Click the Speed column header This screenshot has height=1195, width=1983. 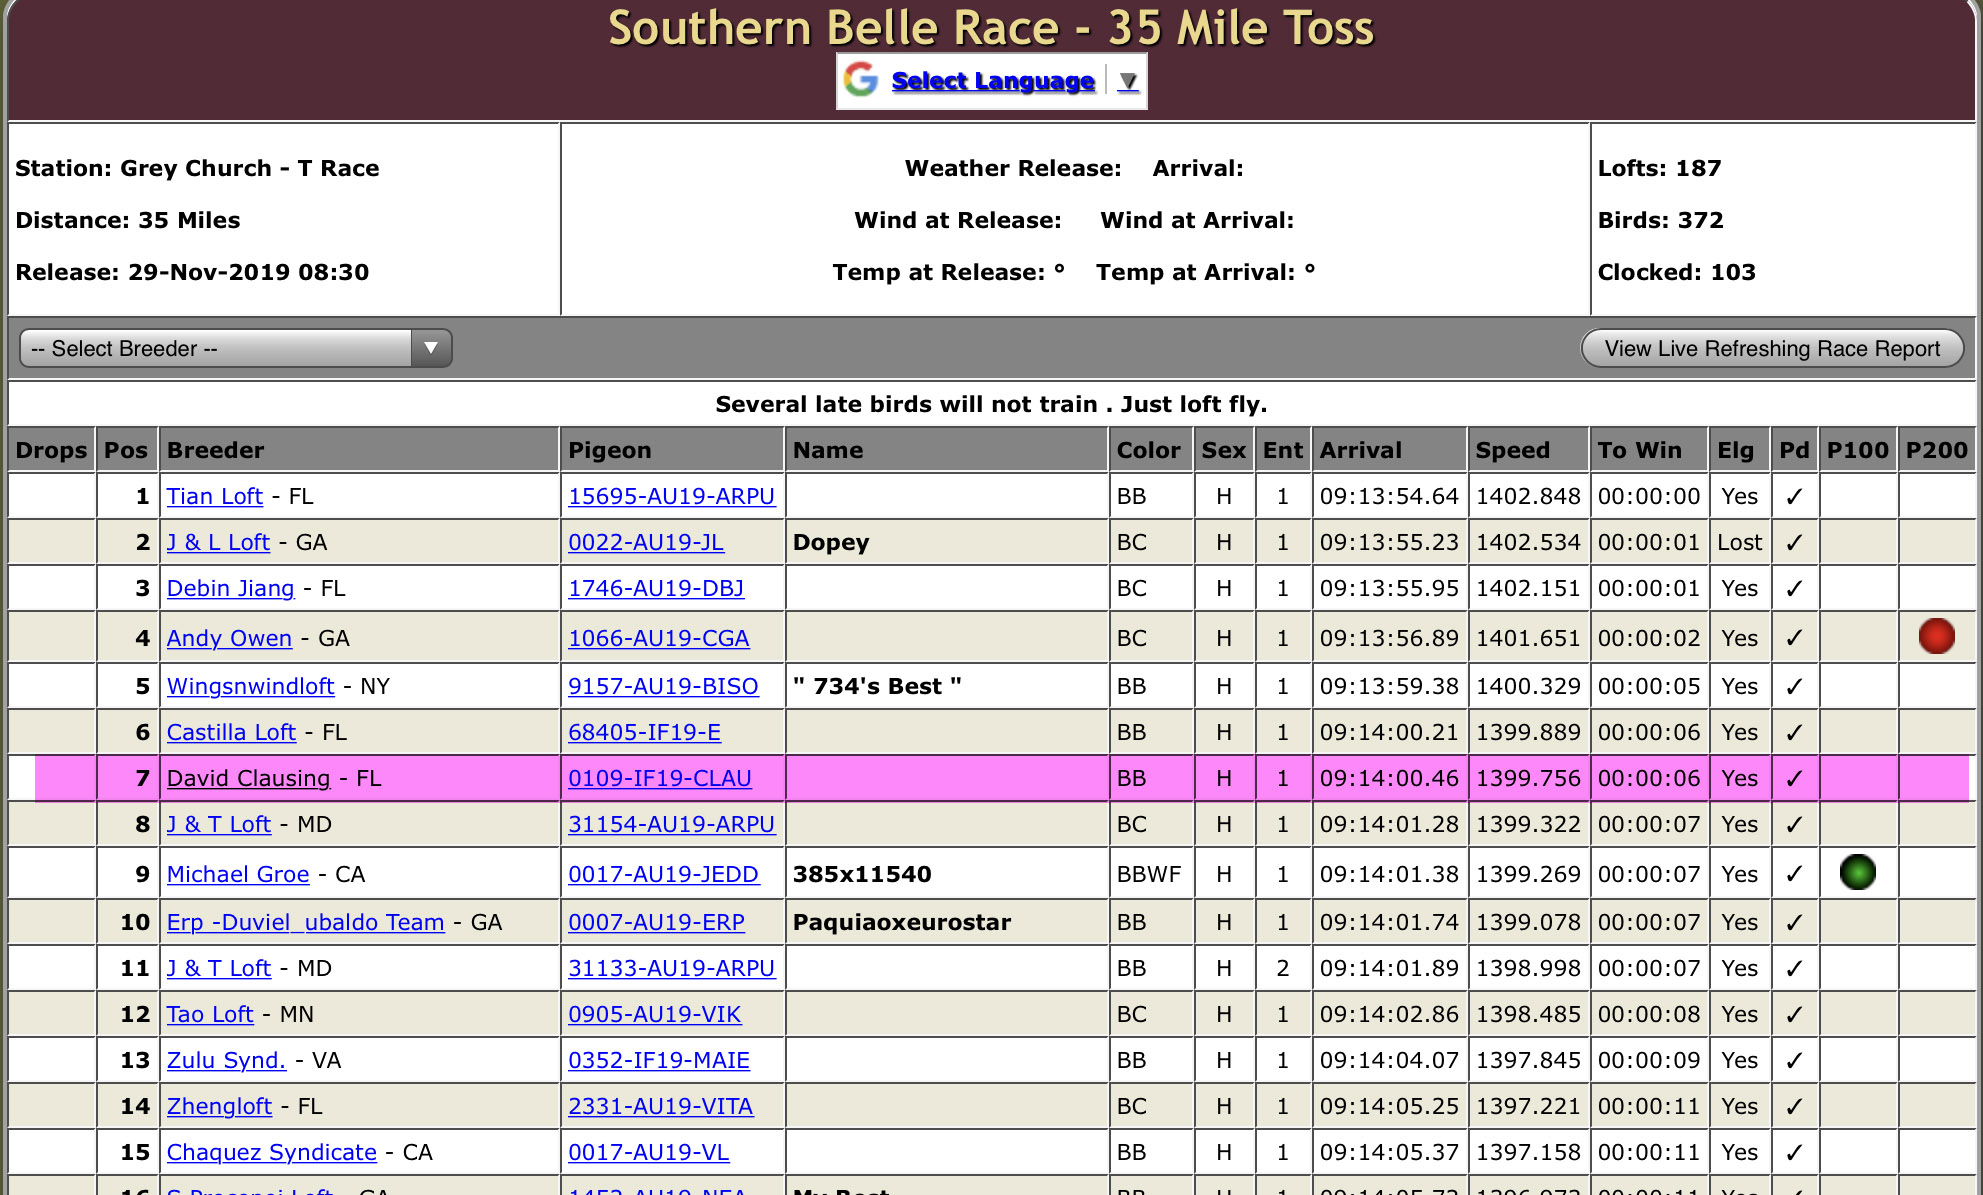(1512, 450)
